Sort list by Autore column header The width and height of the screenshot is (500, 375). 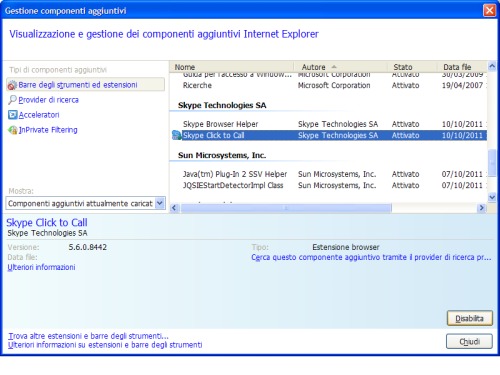[340, 67]
